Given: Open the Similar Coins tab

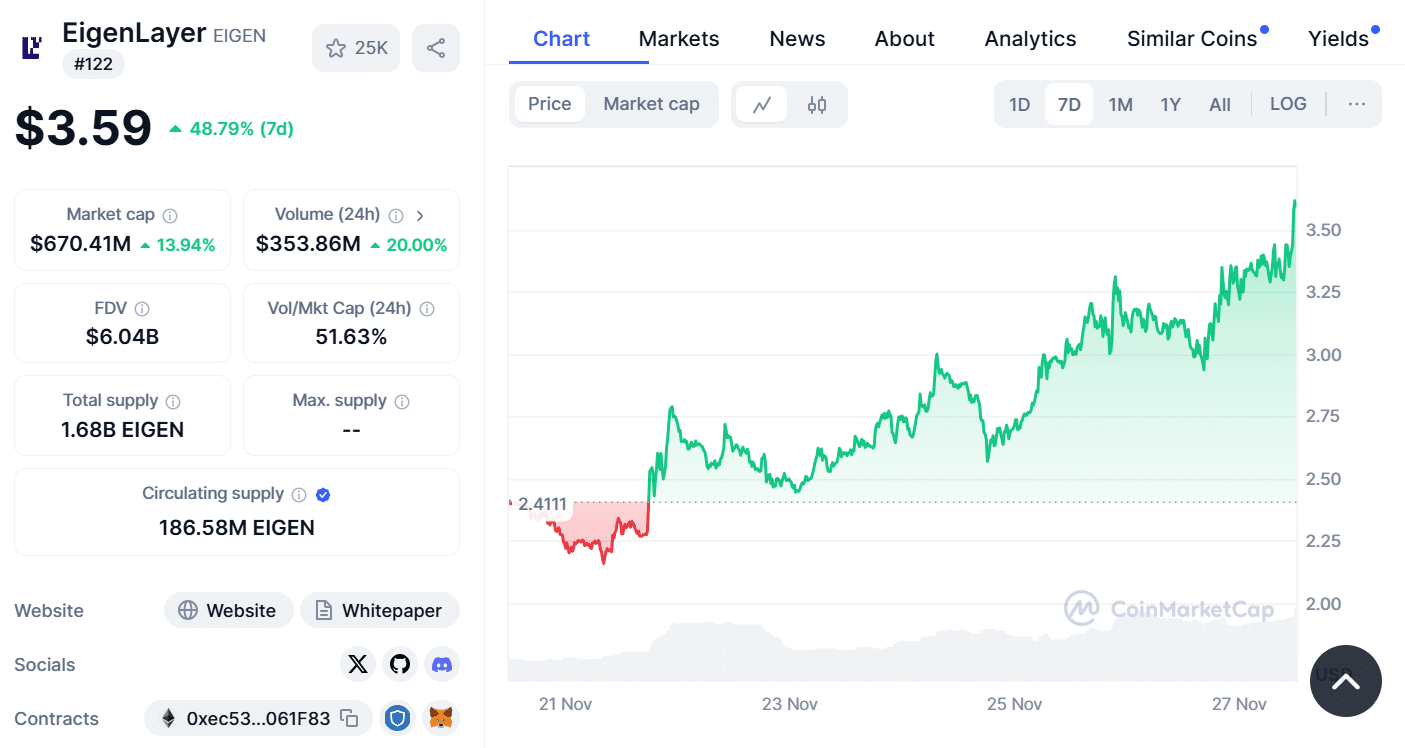Looking at the screenshot, I should click(1192, 39).
